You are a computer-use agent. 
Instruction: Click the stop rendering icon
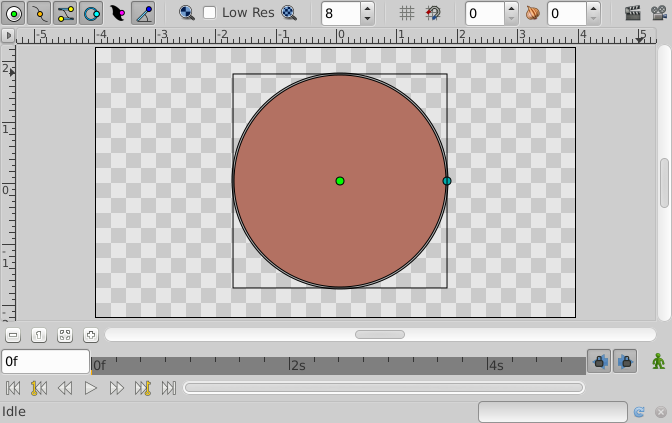click(x=661, y=412)
